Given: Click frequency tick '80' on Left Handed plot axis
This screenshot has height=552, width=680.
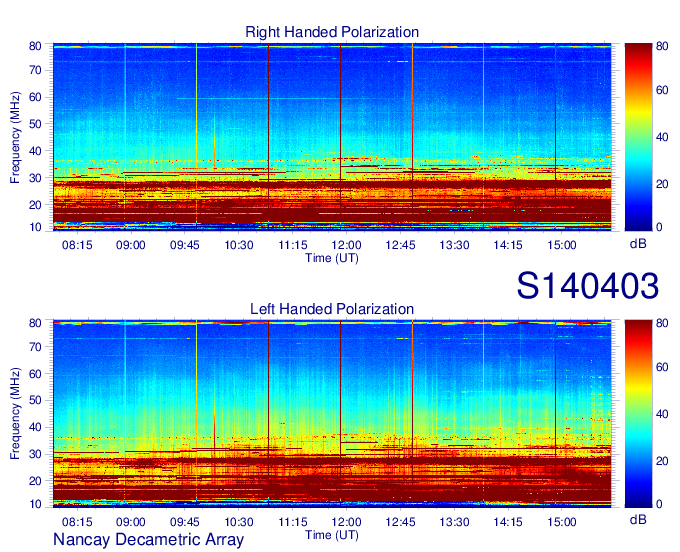Looking at the screenshot, I should 35,323.
